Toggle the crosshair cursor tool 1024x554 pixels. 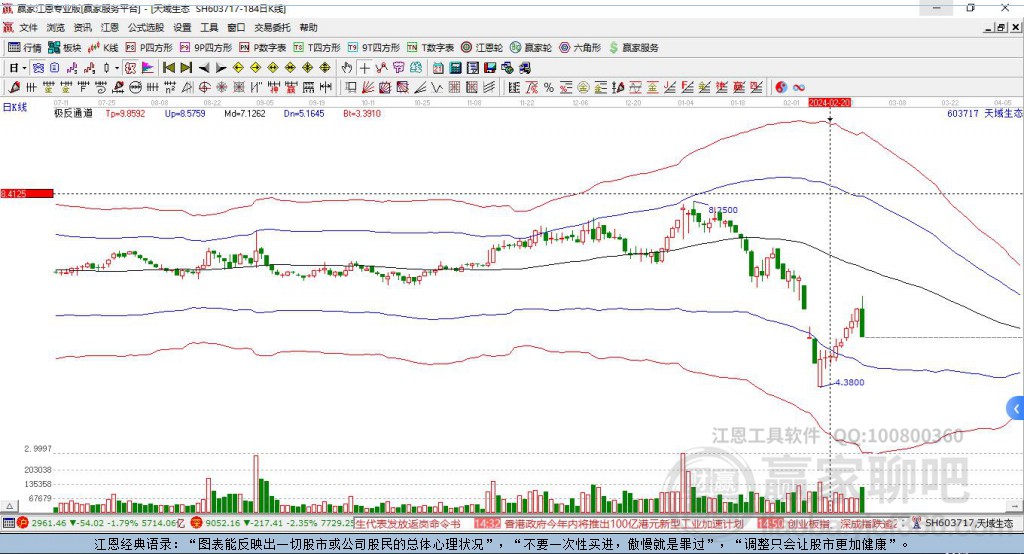pyautogui.click(x=364, y=68)
